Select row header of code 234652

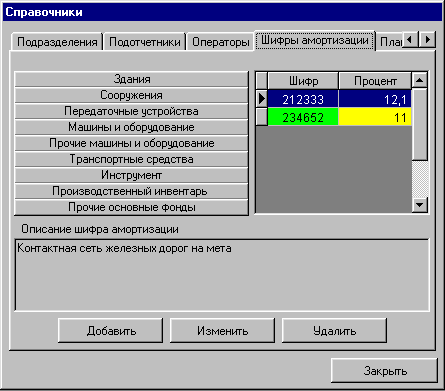point(262,117)
